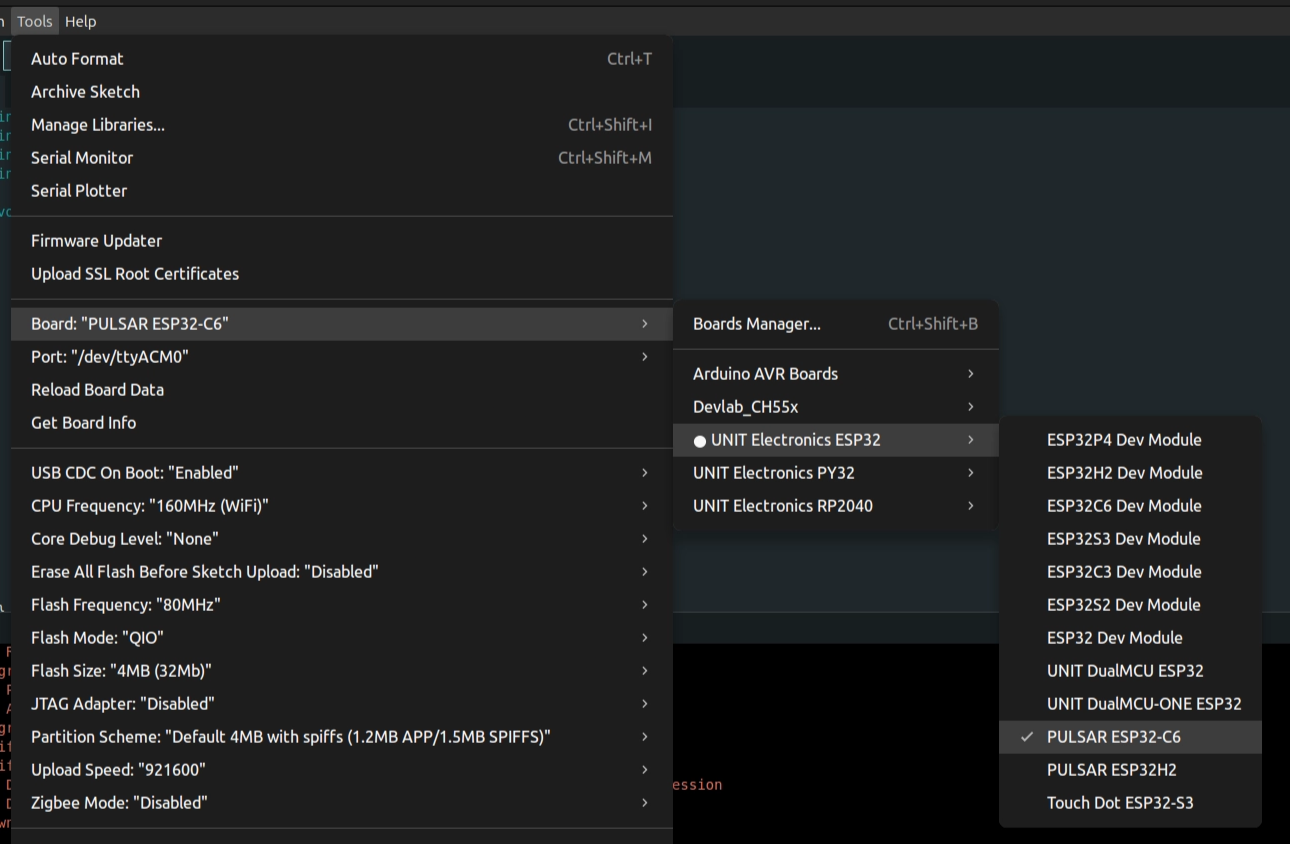Image resolution: width=1290 pixels, height=844 pixels.
Task: Open Manage Libraries...
Action: coord(342,125)
